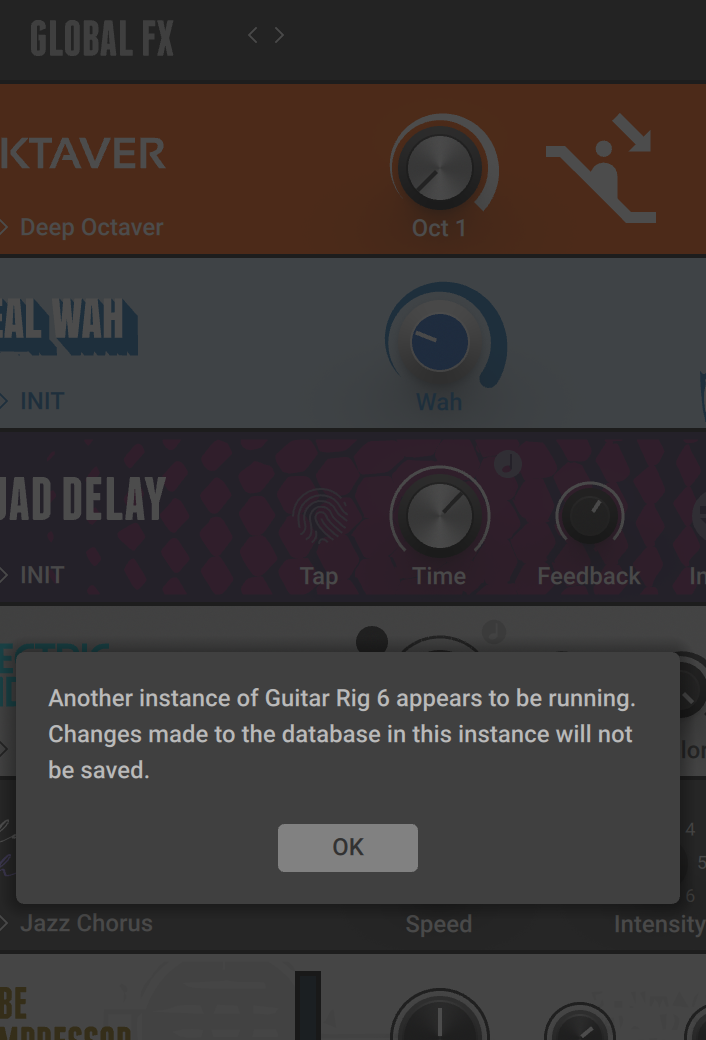Screen dimensions: 706x1040
Task: Expand the Quad Delay INIT preset chevron
Action: click(3, 574)
